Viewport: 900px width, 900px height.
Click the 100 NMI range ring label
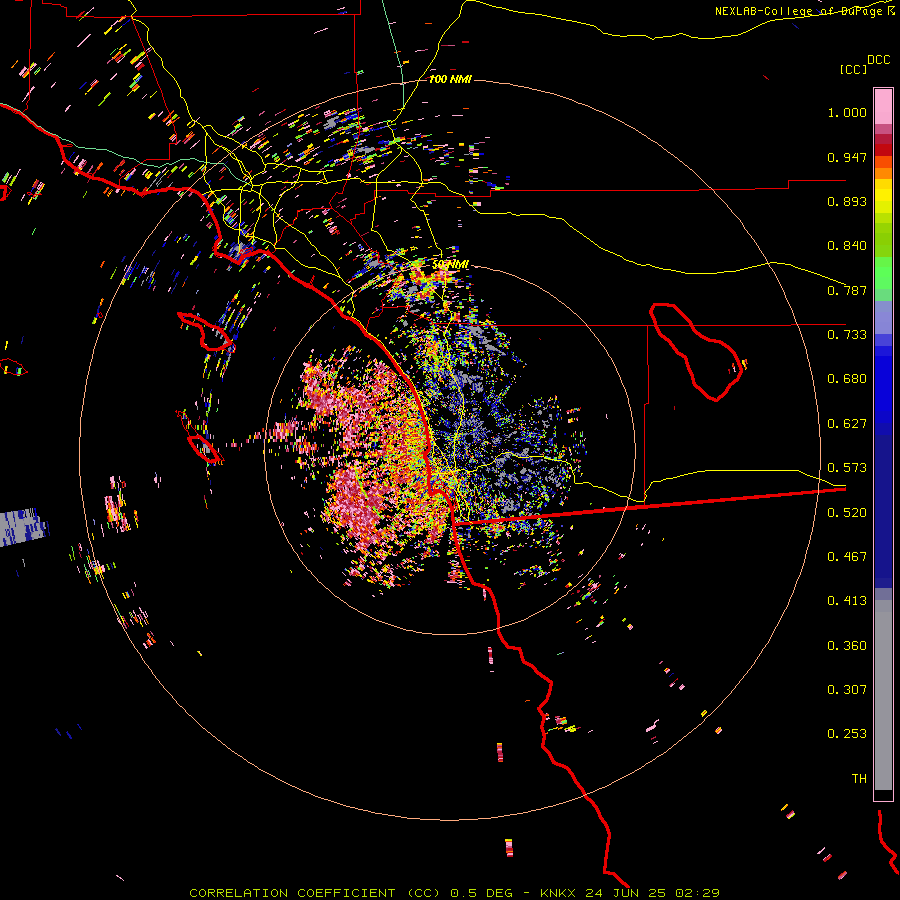pyautogui.click(x=451, y=79)
